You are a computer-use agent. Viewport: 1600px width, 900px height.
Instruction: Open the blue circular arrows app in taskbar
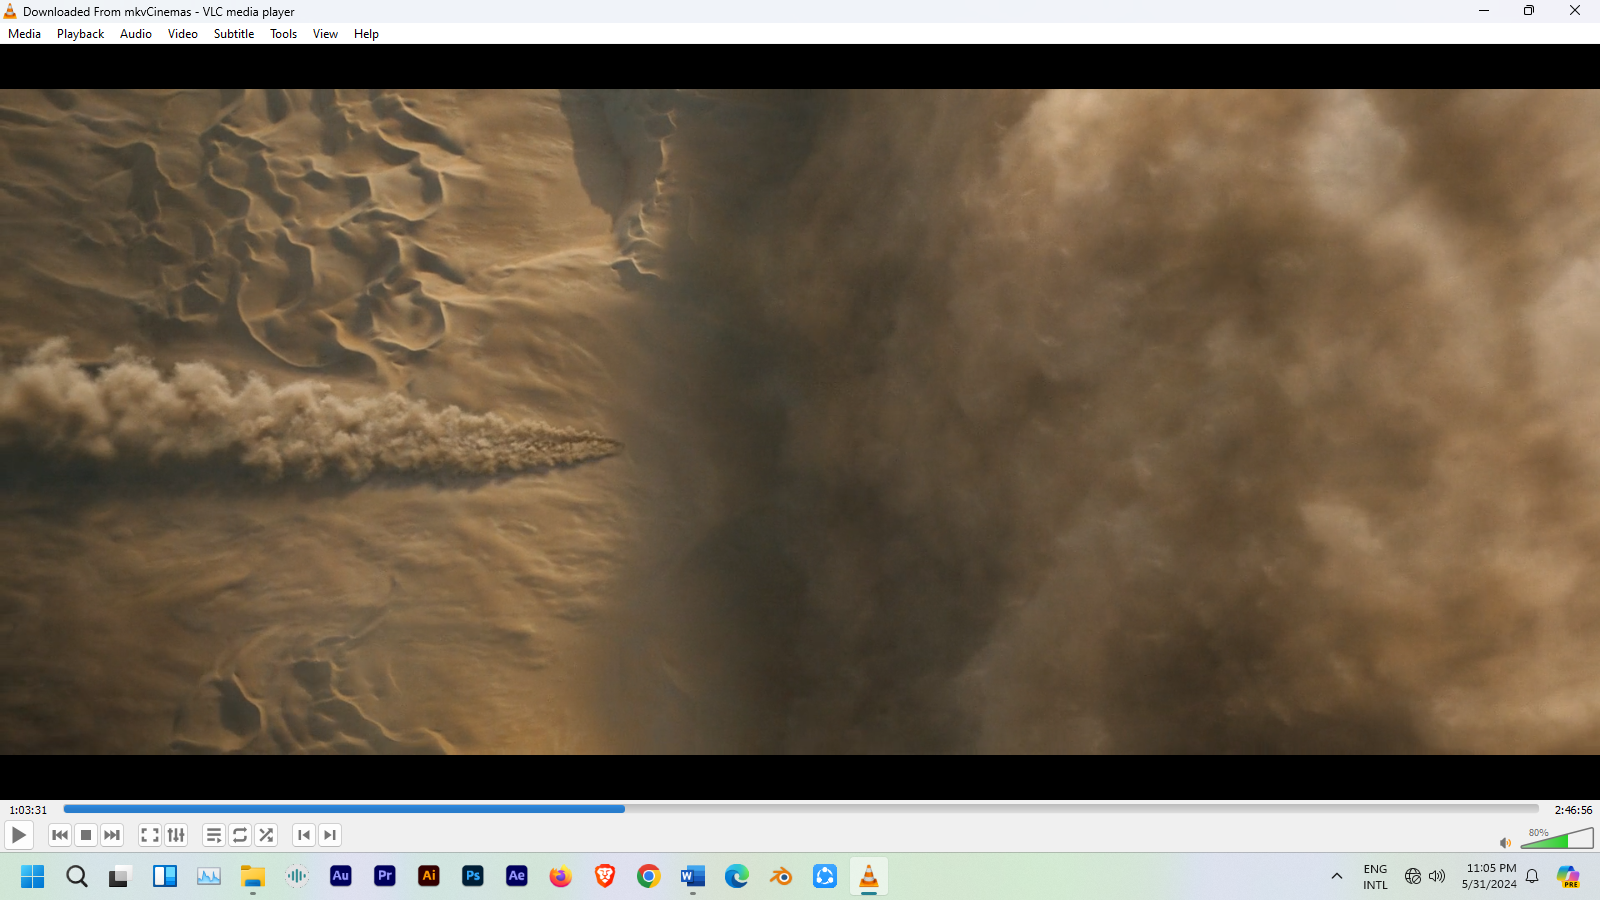(825, 876)
